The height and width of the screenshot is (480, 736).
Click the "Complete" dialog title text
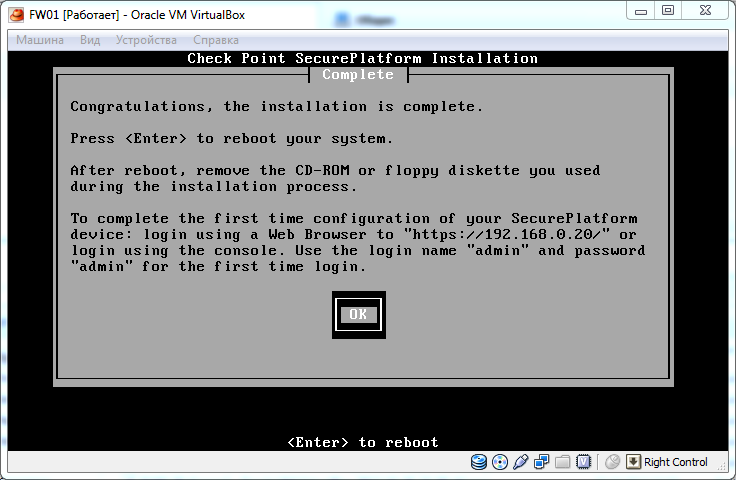pos(358,75)
